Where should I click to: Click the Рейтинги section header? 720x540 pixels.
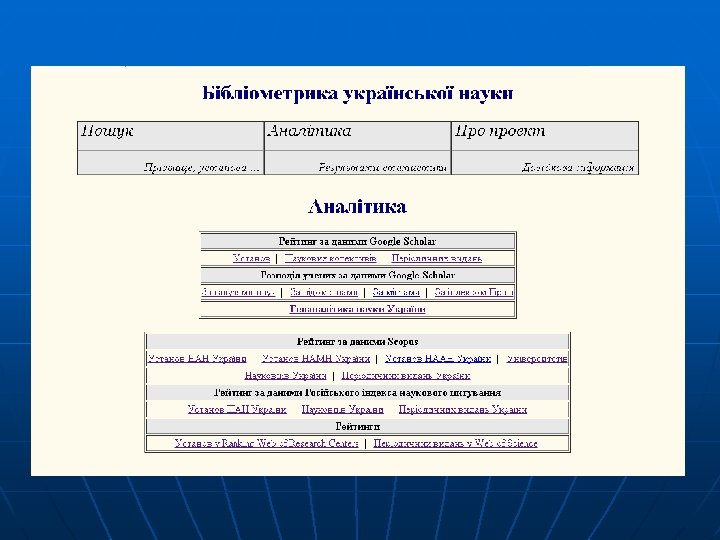click(358, 427)
